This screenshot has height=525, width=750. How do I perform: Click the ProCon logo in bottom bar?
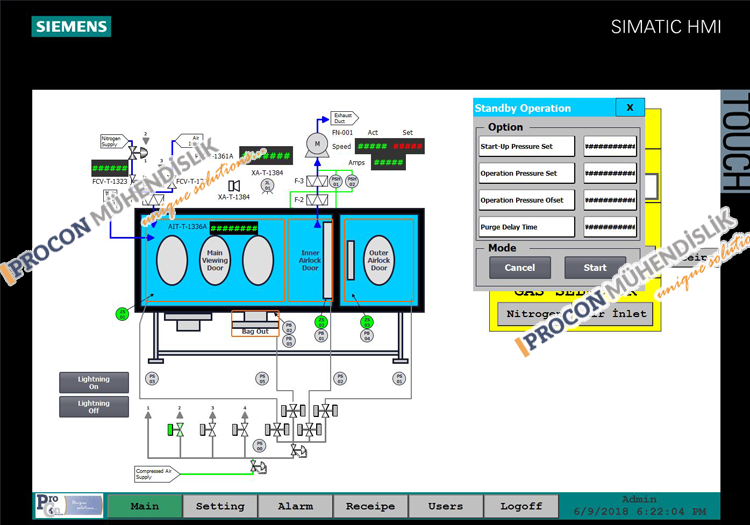pyautogui.click(x=69, y=505)
